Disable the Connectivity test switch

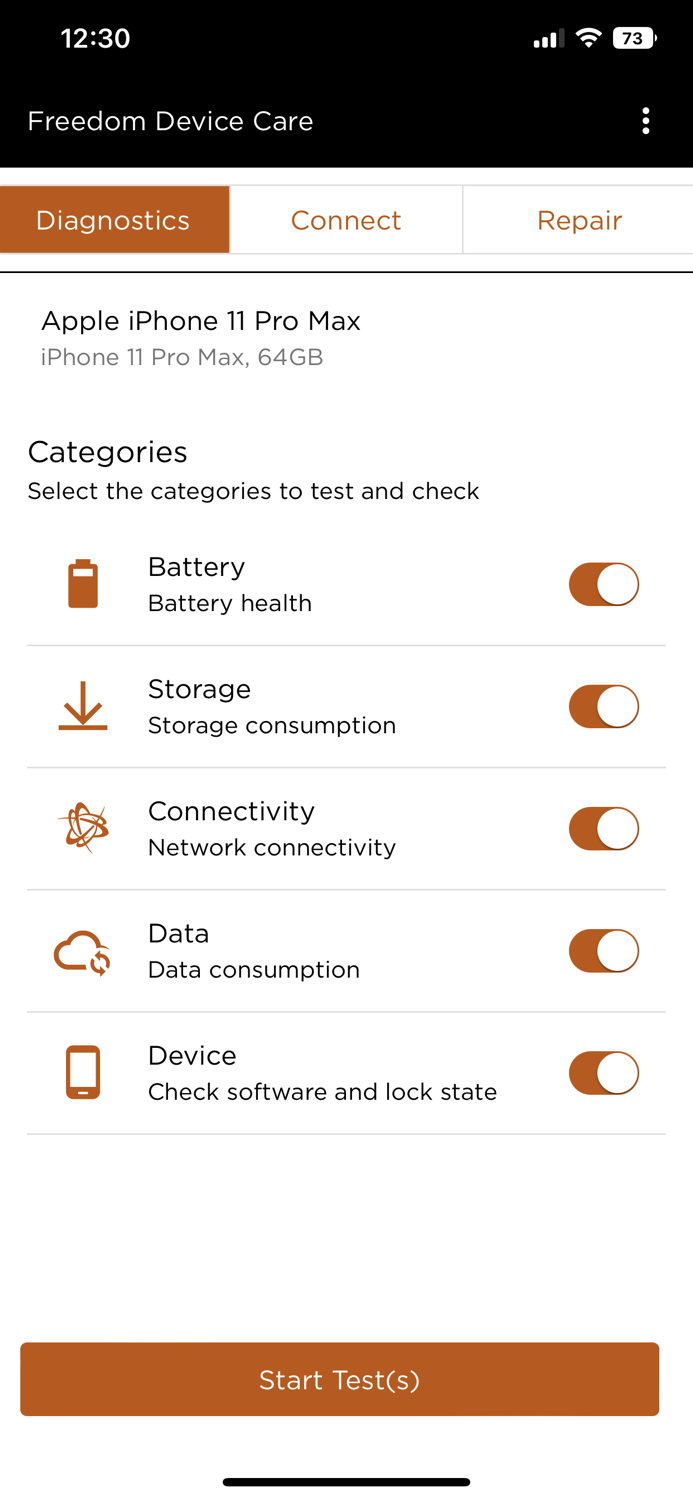(x=604, y=828)
